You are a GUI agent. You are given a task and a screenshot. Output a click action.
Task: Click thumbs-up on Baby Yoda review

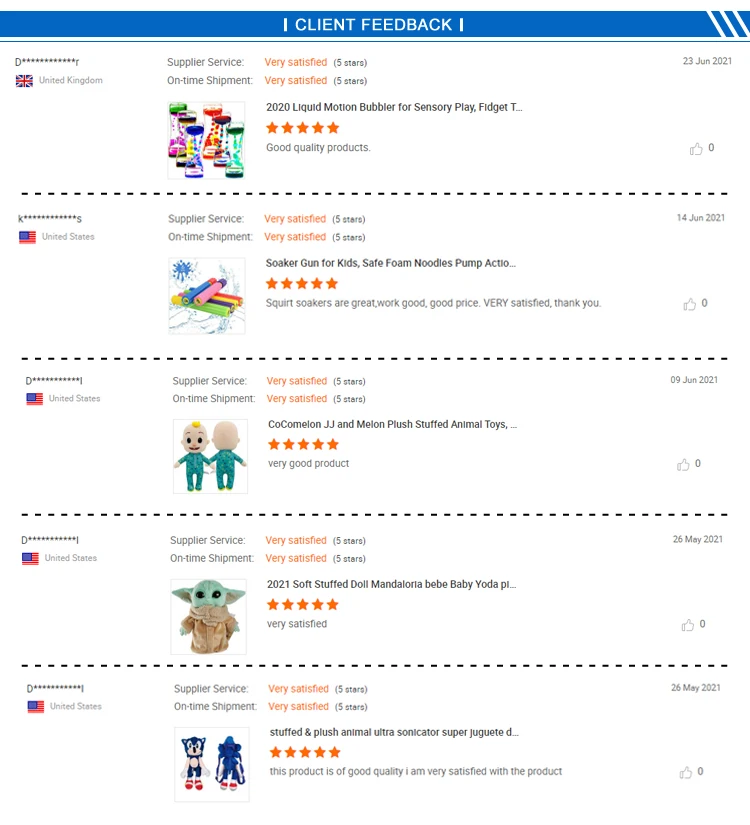coord(688,625)
